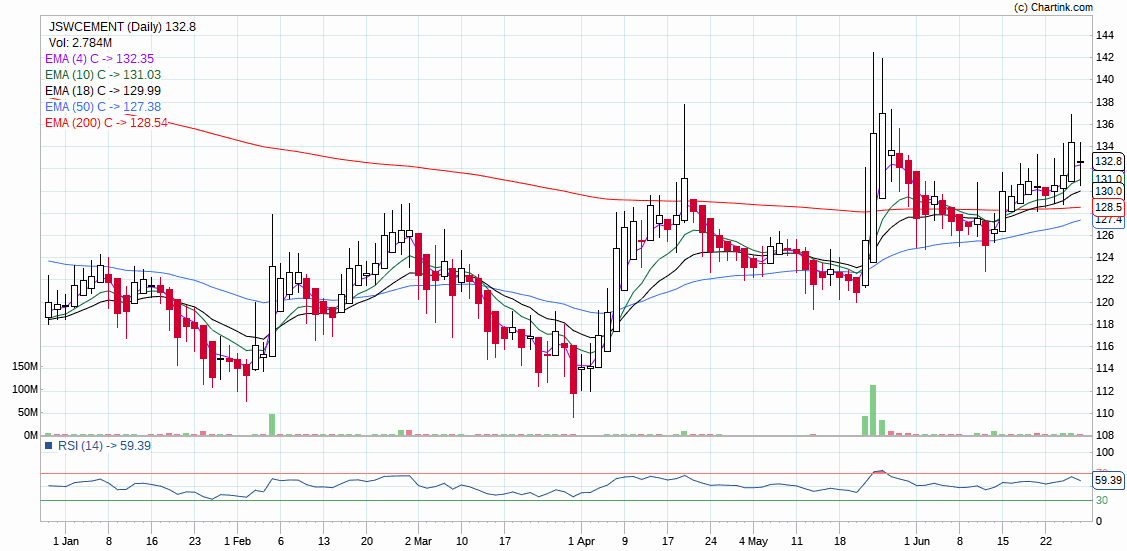The height and width of the screenshot is (551, 1127).
Task: Click the JSWCEMENT (Daily) 132.8 title text
Action: (x=122, y=27)
